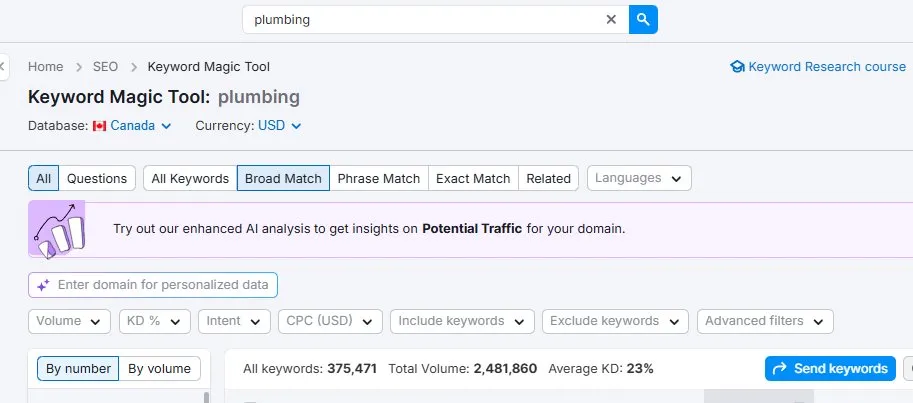Go to SEO breadcrumb link
Image resolution: width=913 pixels, height=403 pixels.
(105, 67)
